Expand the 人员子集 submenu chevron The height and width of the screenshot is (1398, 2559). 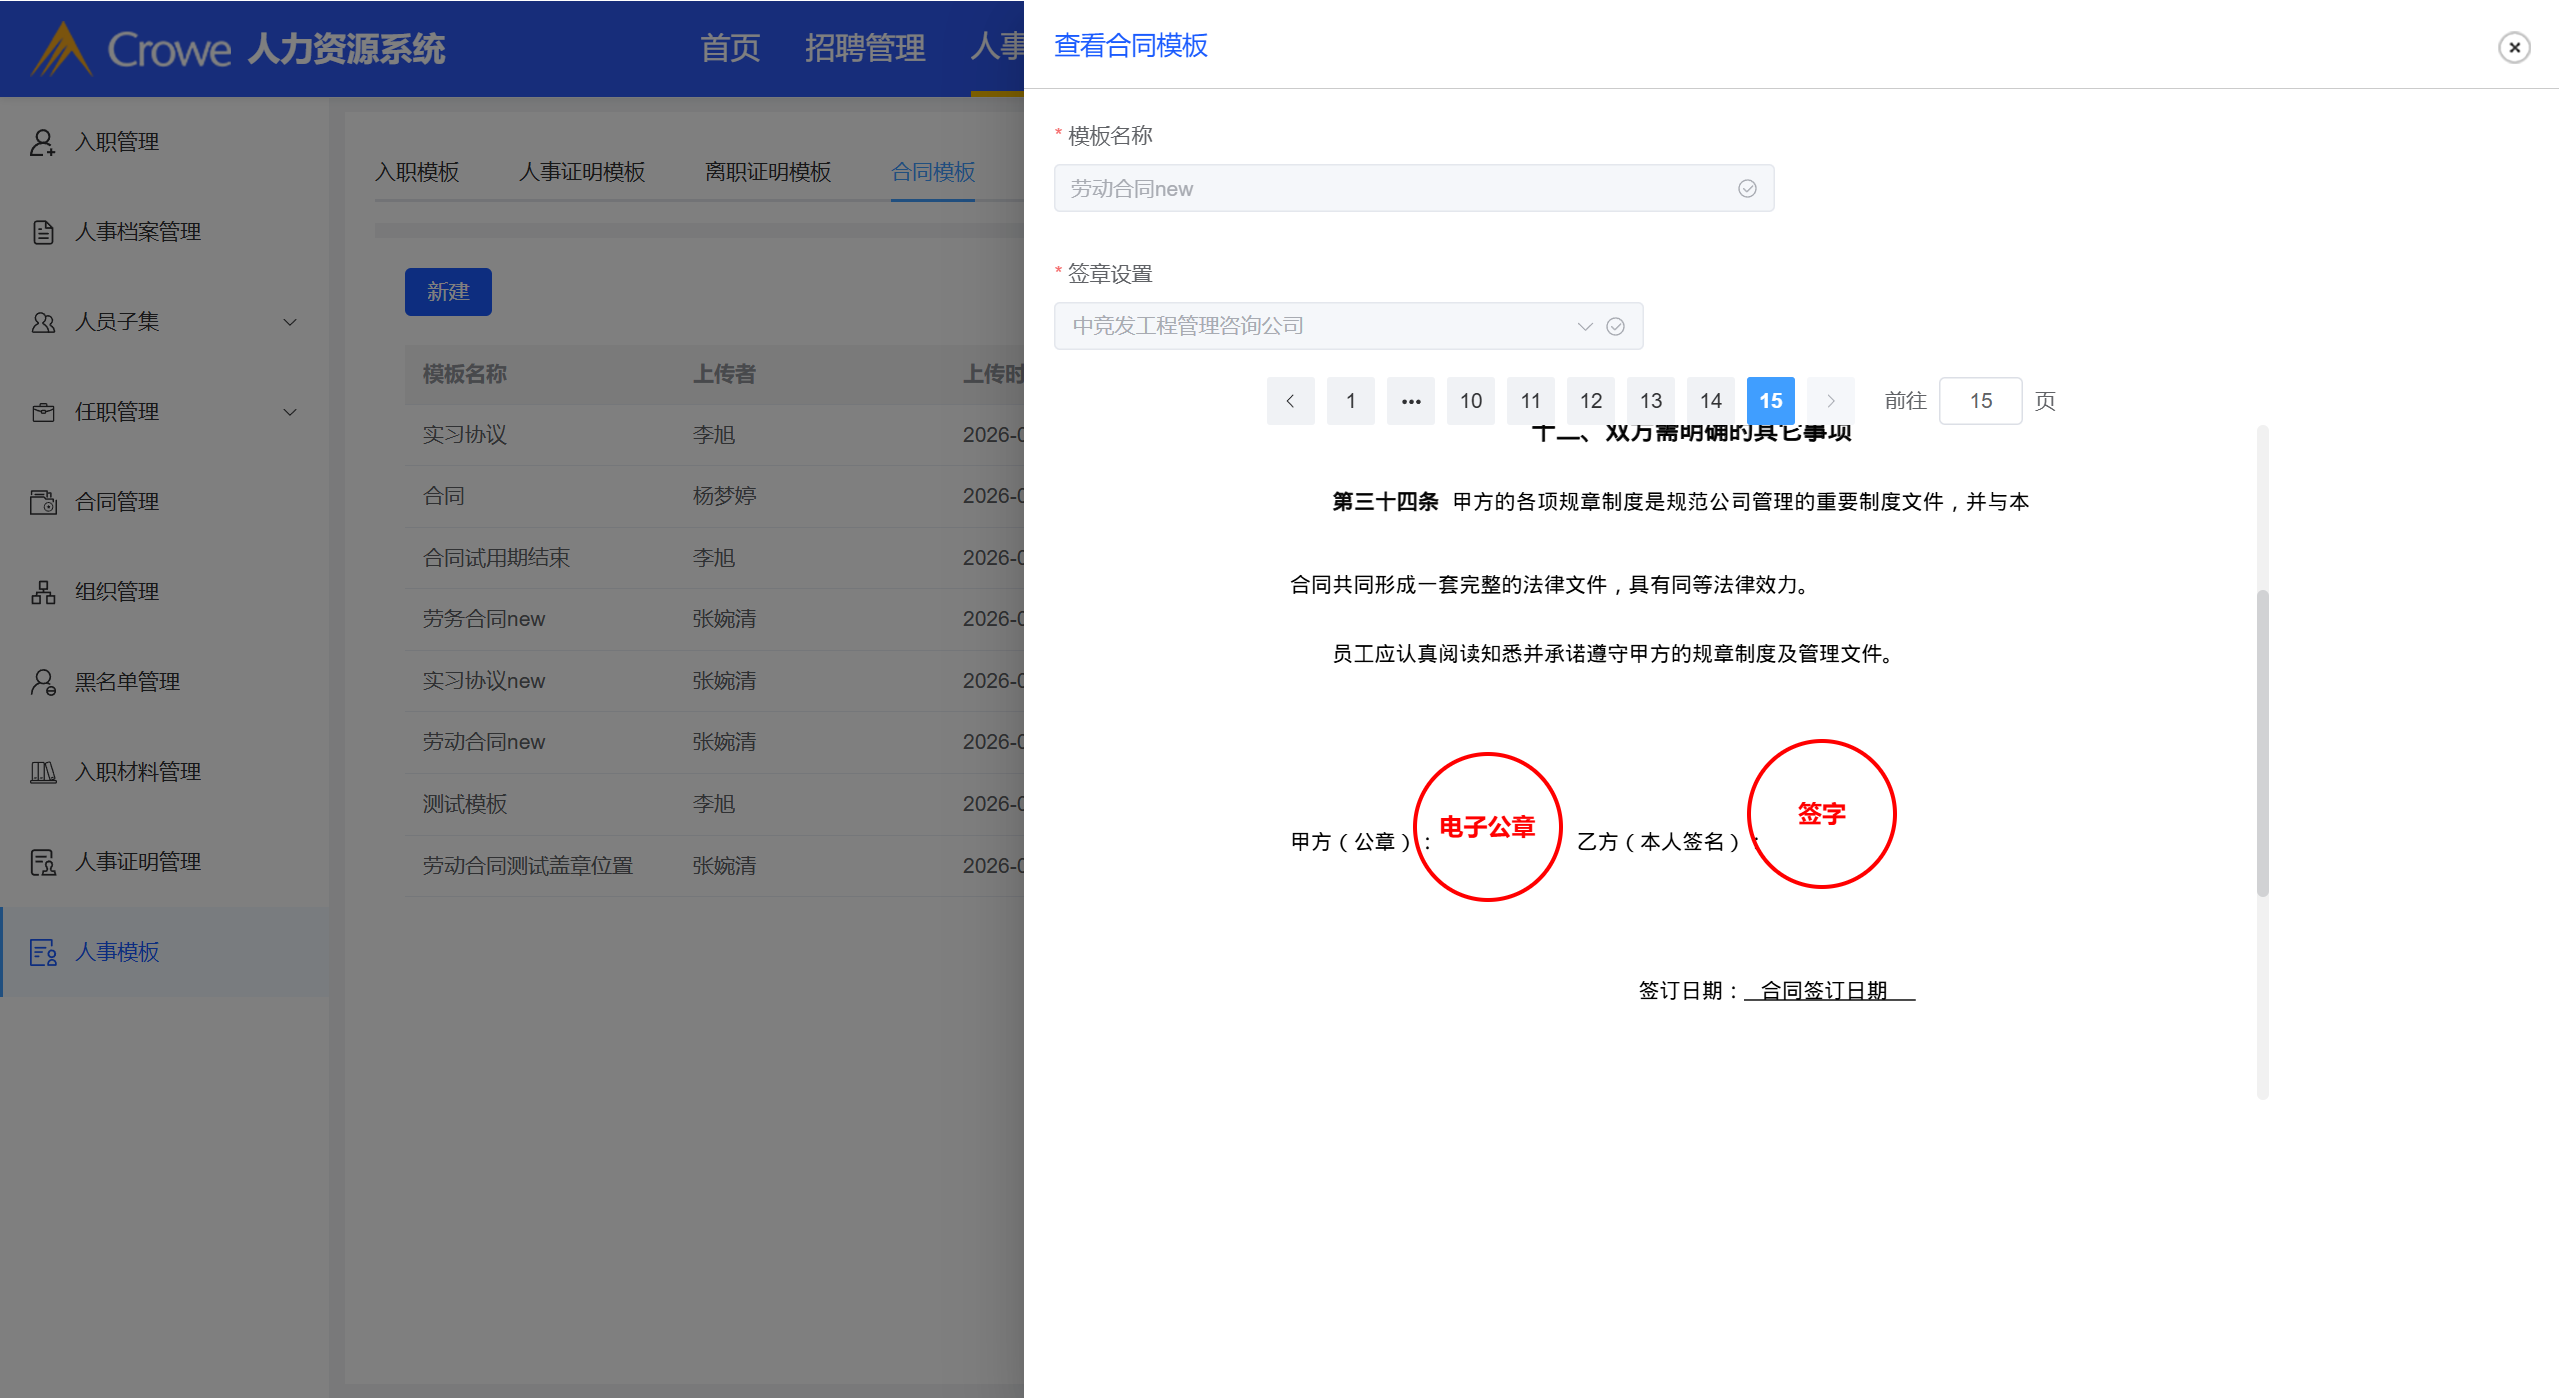tap(290, 322)
